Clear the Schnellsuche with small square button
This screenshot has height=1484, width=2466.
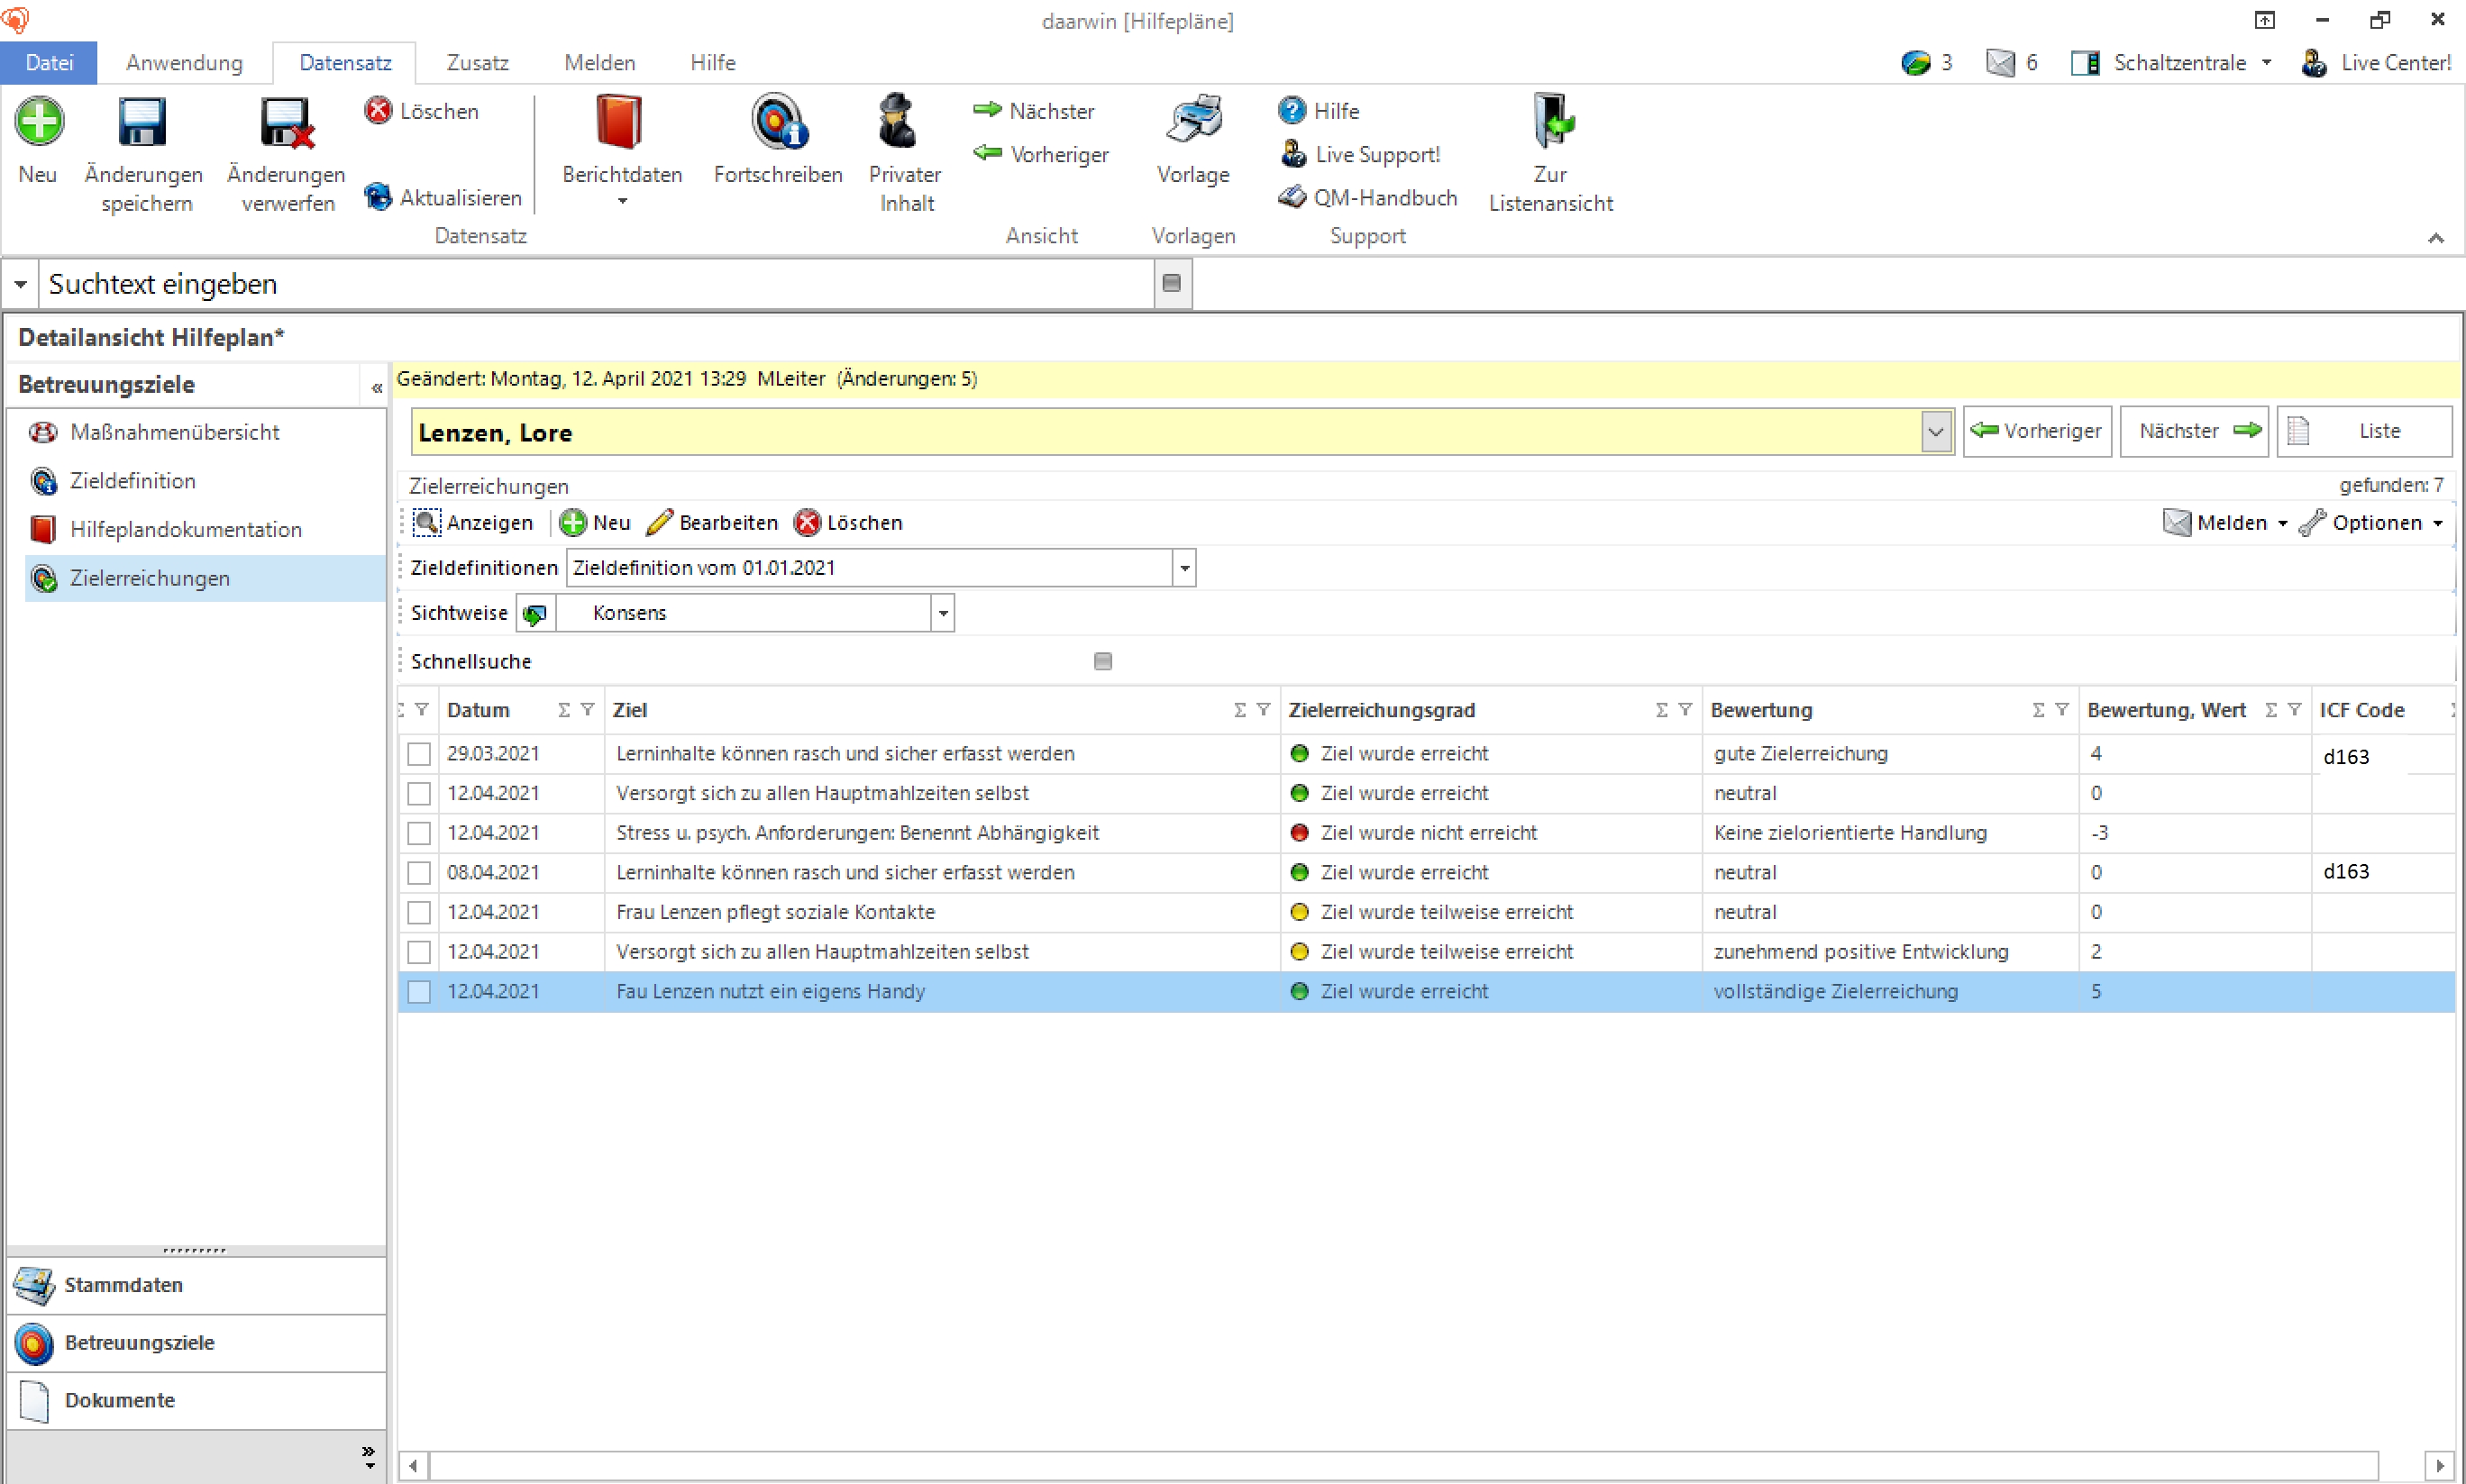(1103, 661)
